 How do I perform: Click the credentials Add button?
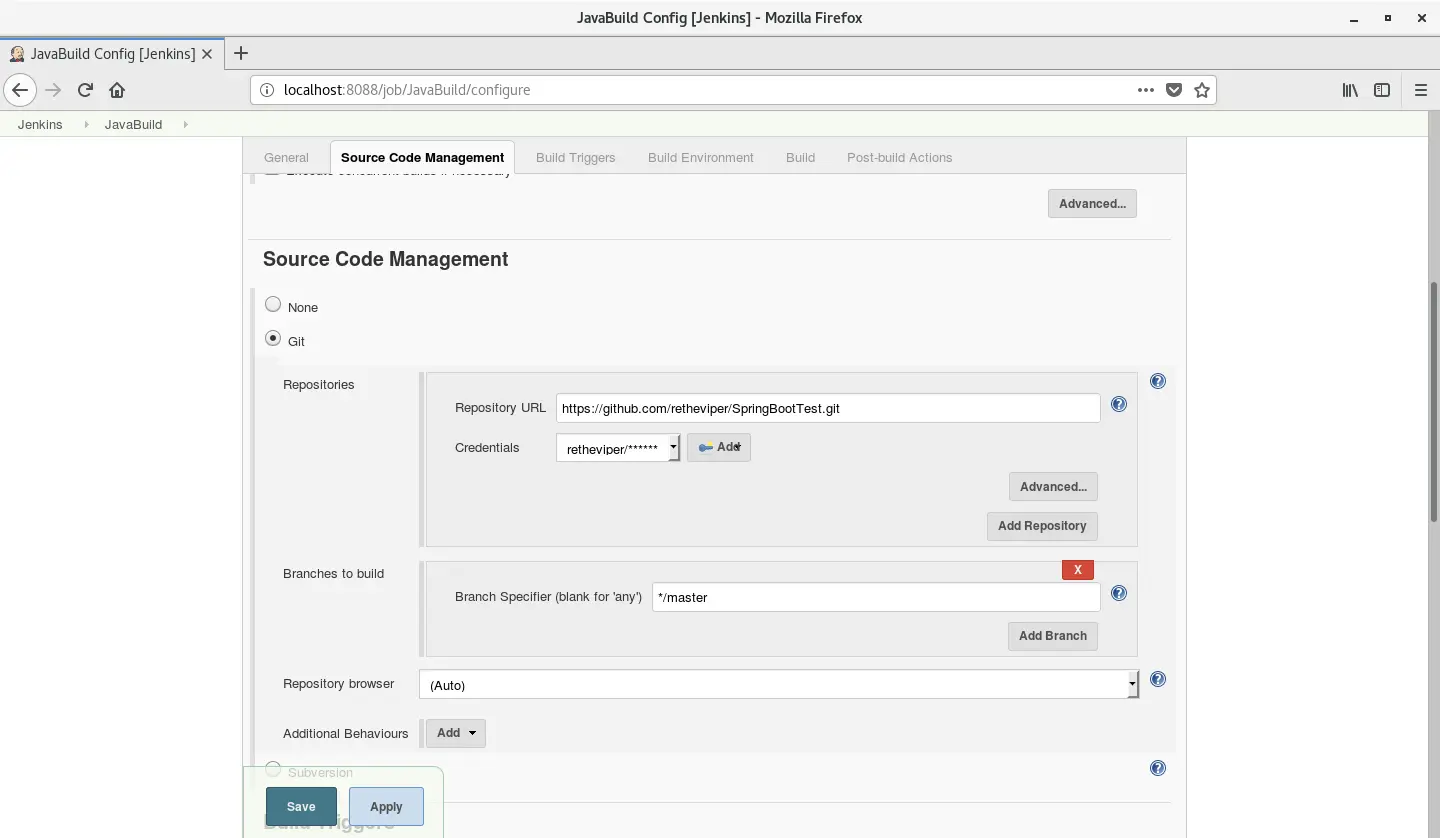(719, 447)
